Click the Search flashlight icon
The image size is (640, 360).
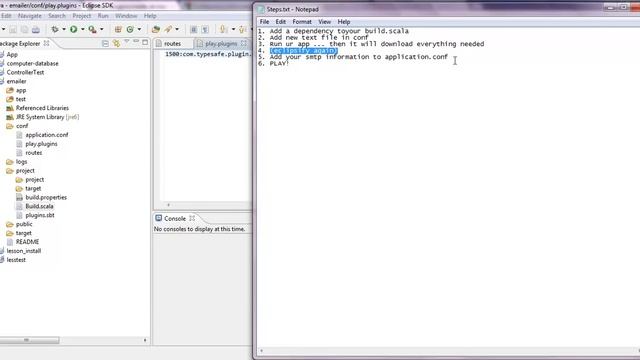(x=168, y=29)
